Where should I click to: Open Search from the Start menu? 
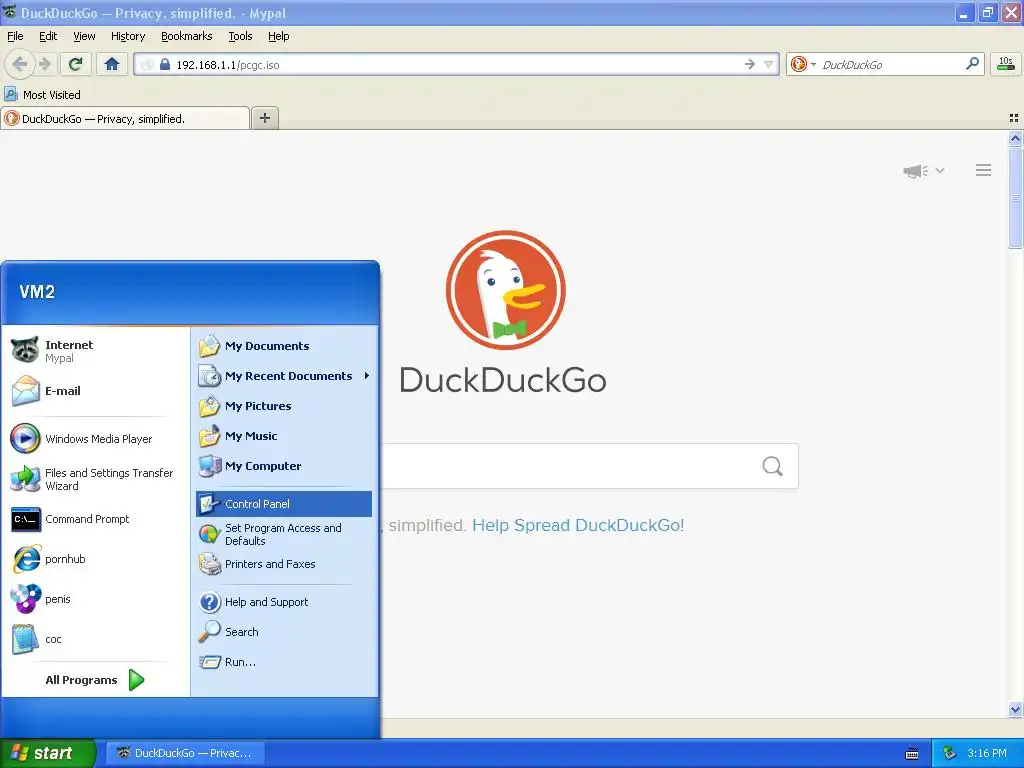point(284,632)
